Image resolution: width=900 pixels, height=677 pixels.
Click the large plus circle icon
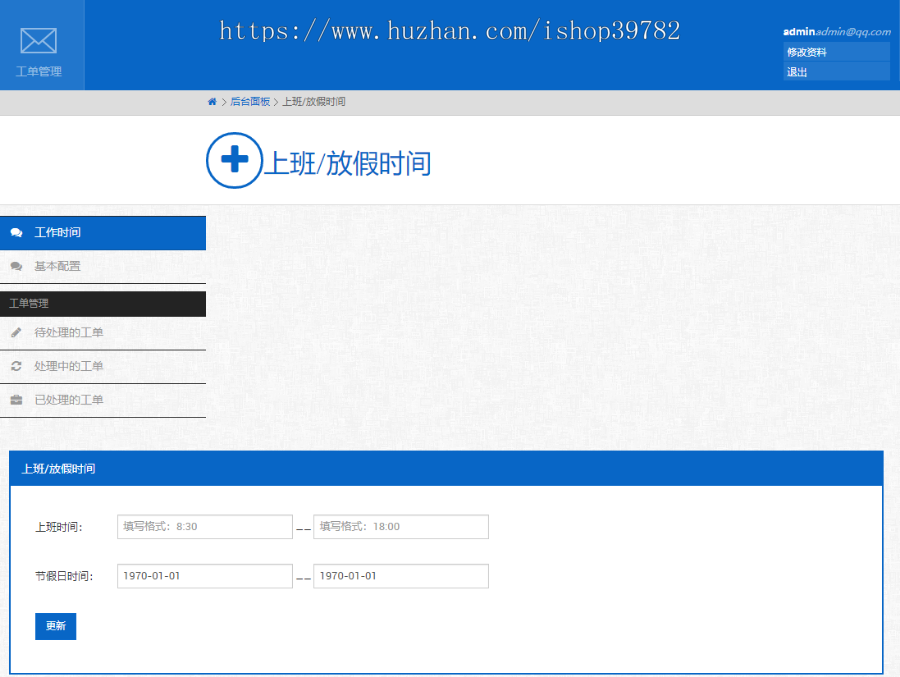[x=234, y=160]
